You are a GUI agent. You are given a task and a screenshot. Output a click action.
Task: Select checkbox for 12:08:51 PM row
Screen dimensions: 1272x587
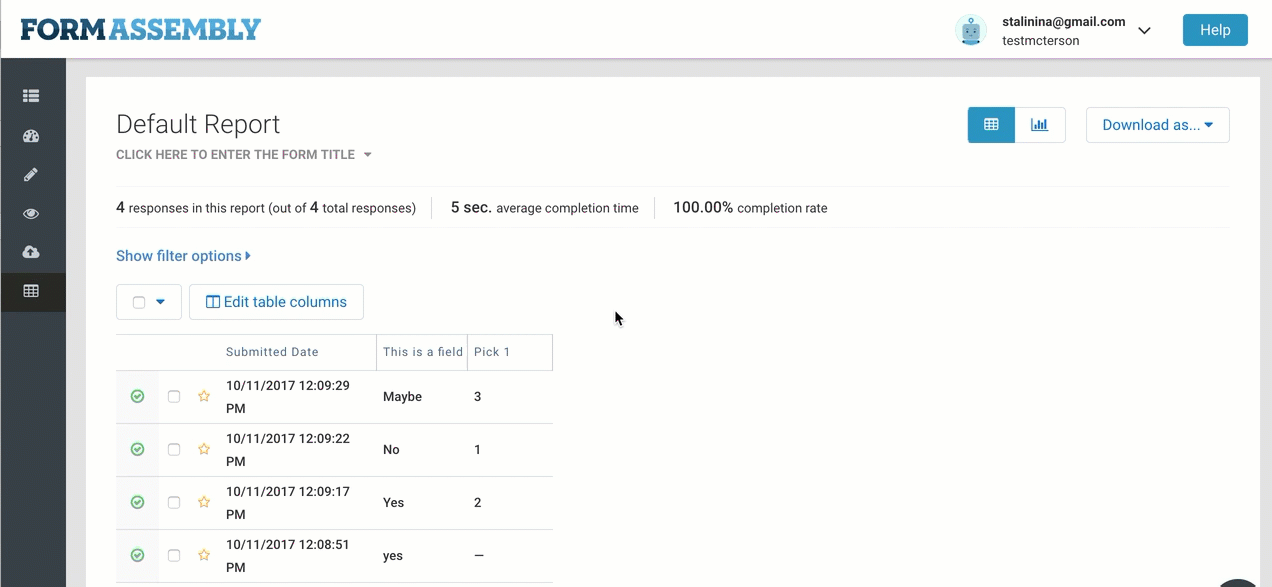(x=174, y=555)
